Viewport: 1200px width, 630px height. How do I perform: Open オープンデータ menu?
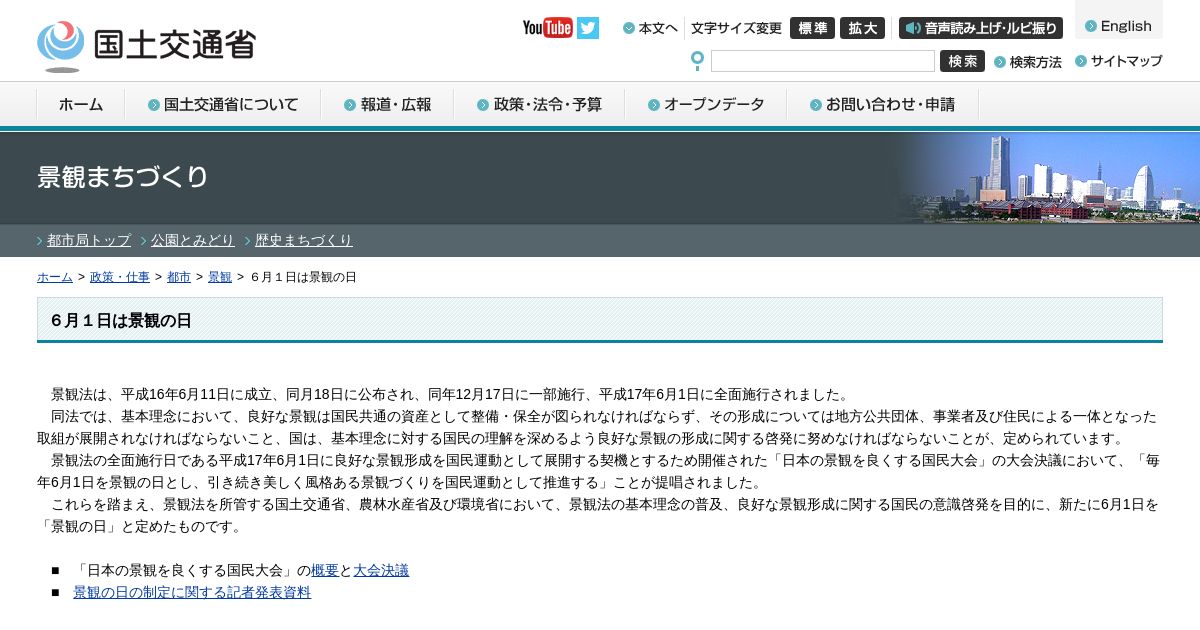coord(706,104)
